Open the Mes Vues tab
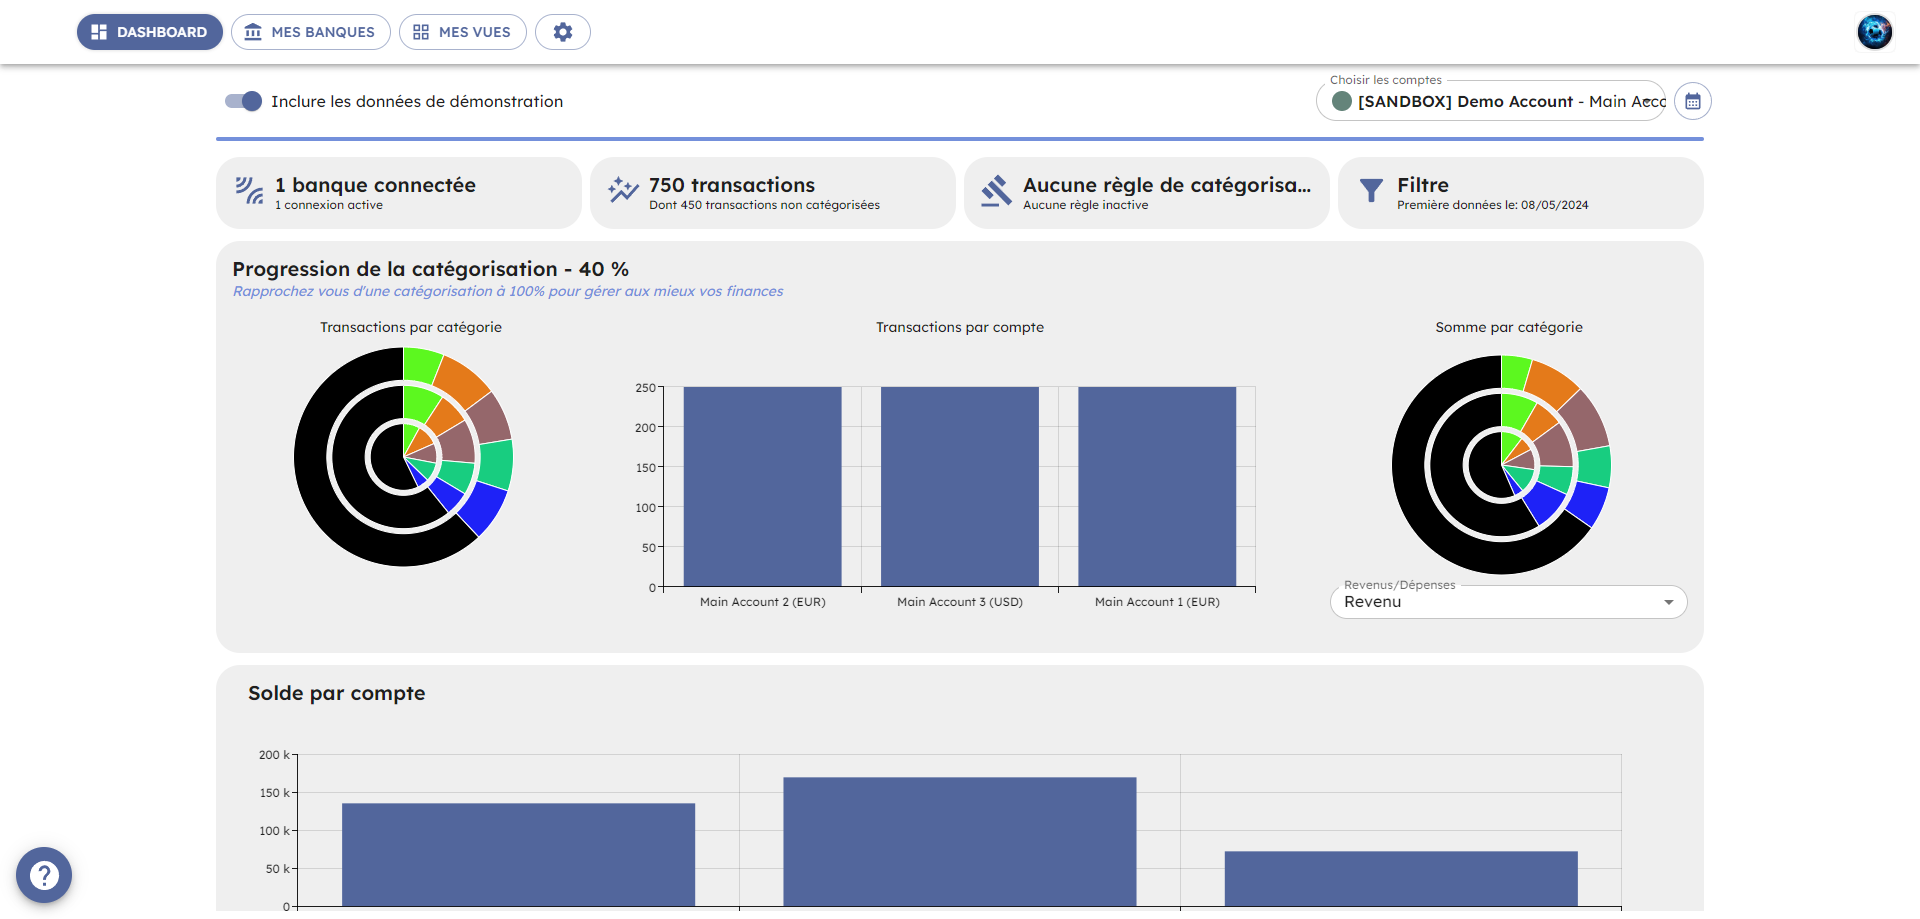1920x919 pixels. (x=462, y=32)
